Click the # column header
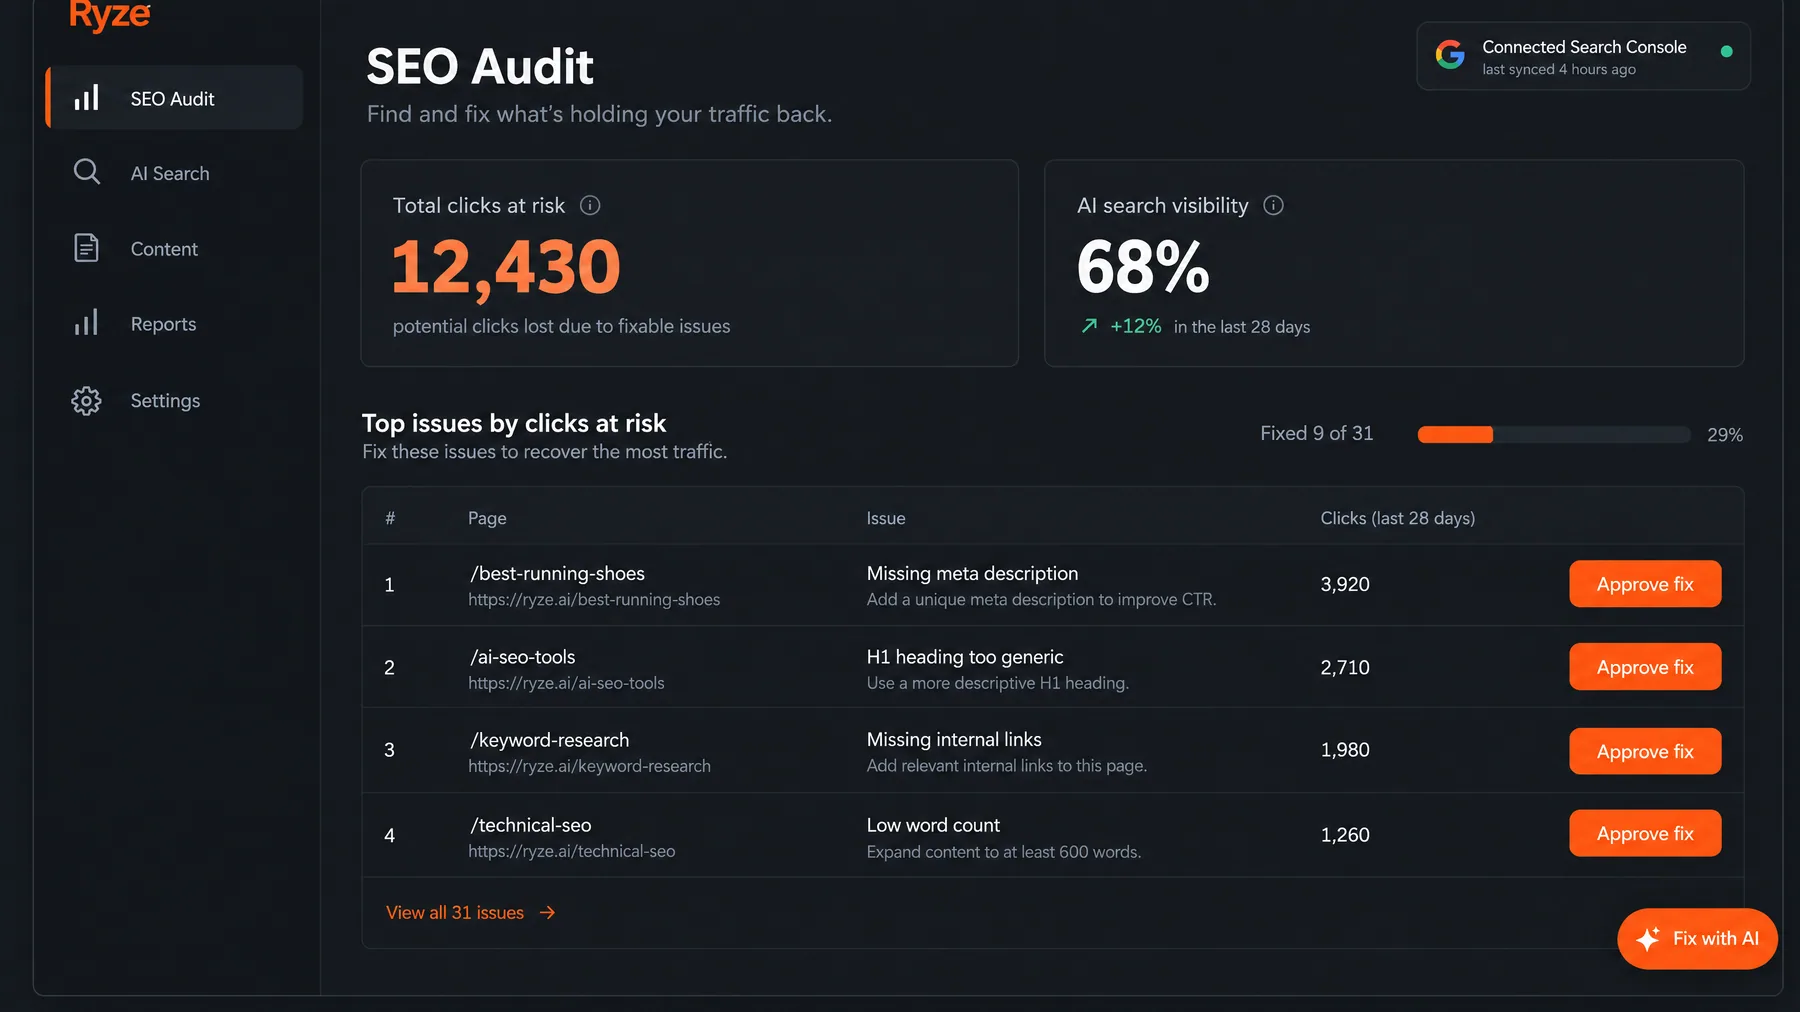This screenshot has height=1012, width=1800. coord(390,518)
